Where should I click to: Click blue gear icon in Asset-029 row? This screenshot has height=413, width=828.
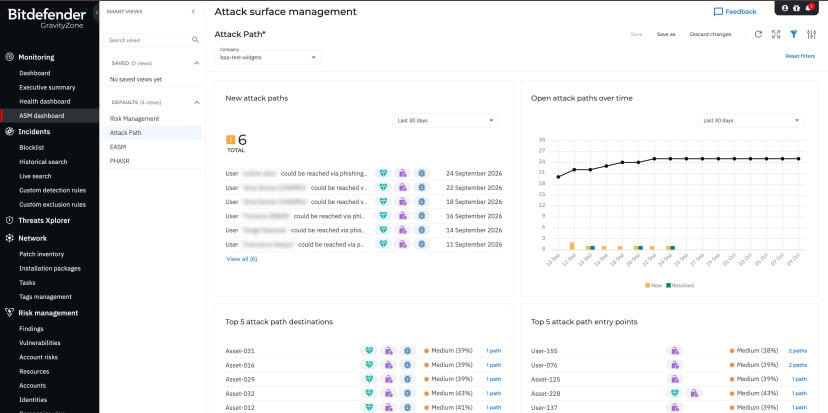pos(407,379)
